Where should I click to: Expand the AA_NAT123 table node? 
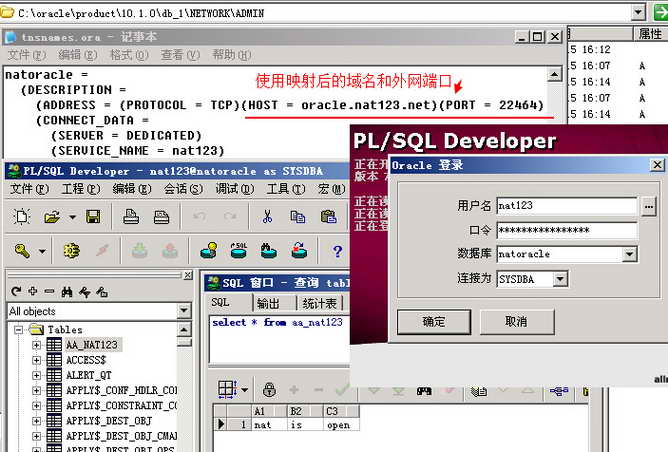point(37,345)
